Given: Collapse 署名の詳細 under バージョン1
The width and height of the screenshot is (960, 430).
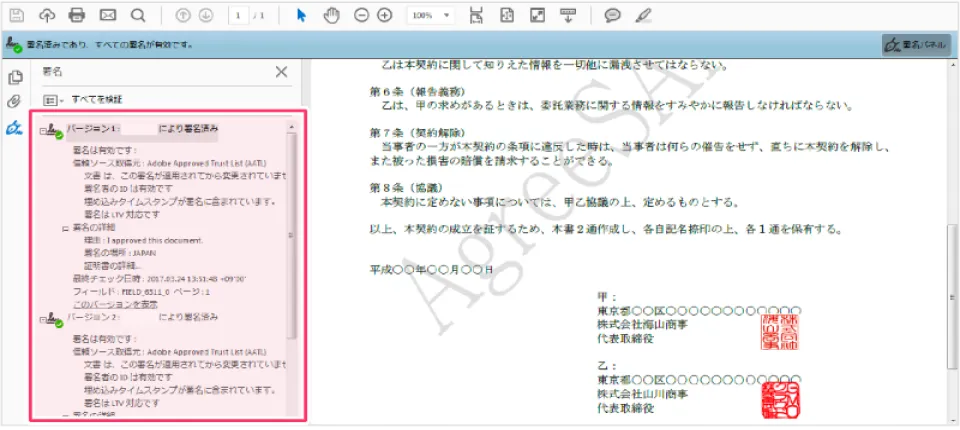Looking at the screenshot, I should tap(65, 228).
